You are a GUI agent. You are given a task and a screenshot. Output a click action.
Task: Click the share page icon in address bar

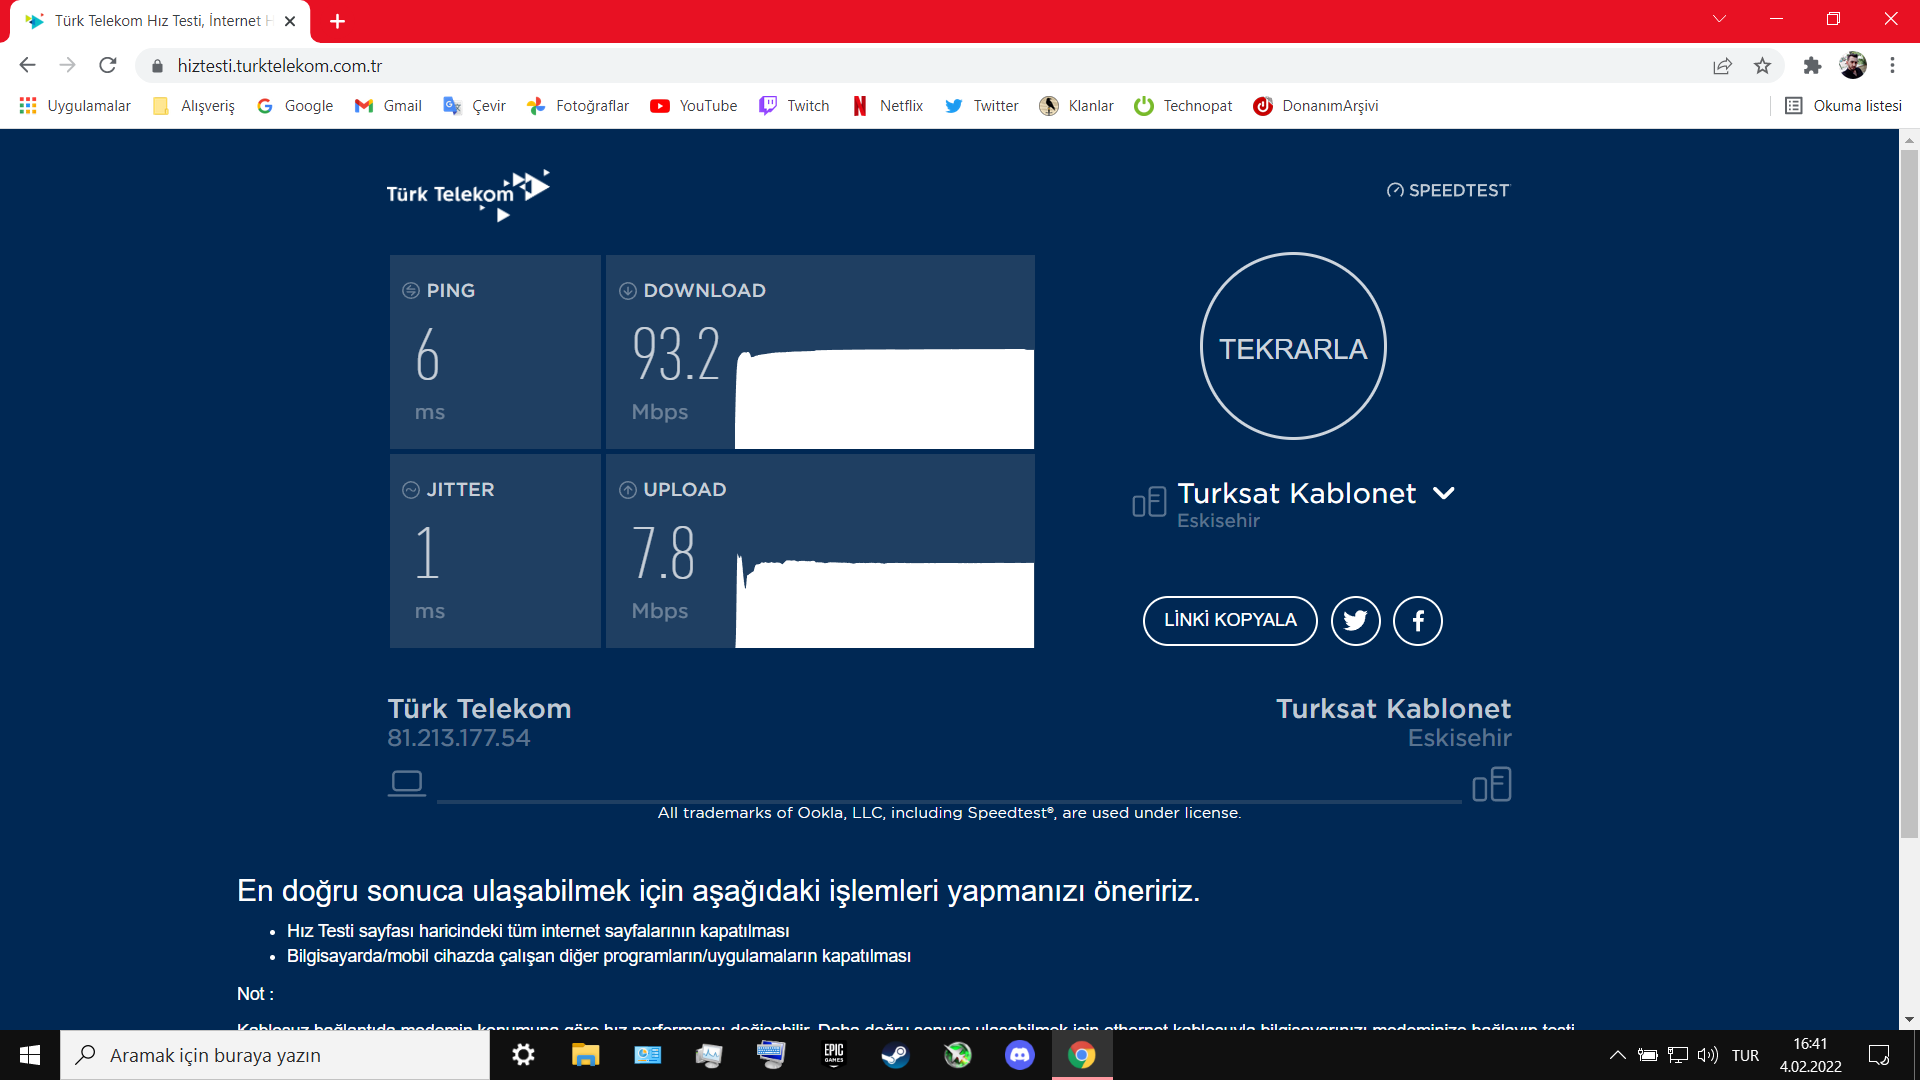[1722, 66]
